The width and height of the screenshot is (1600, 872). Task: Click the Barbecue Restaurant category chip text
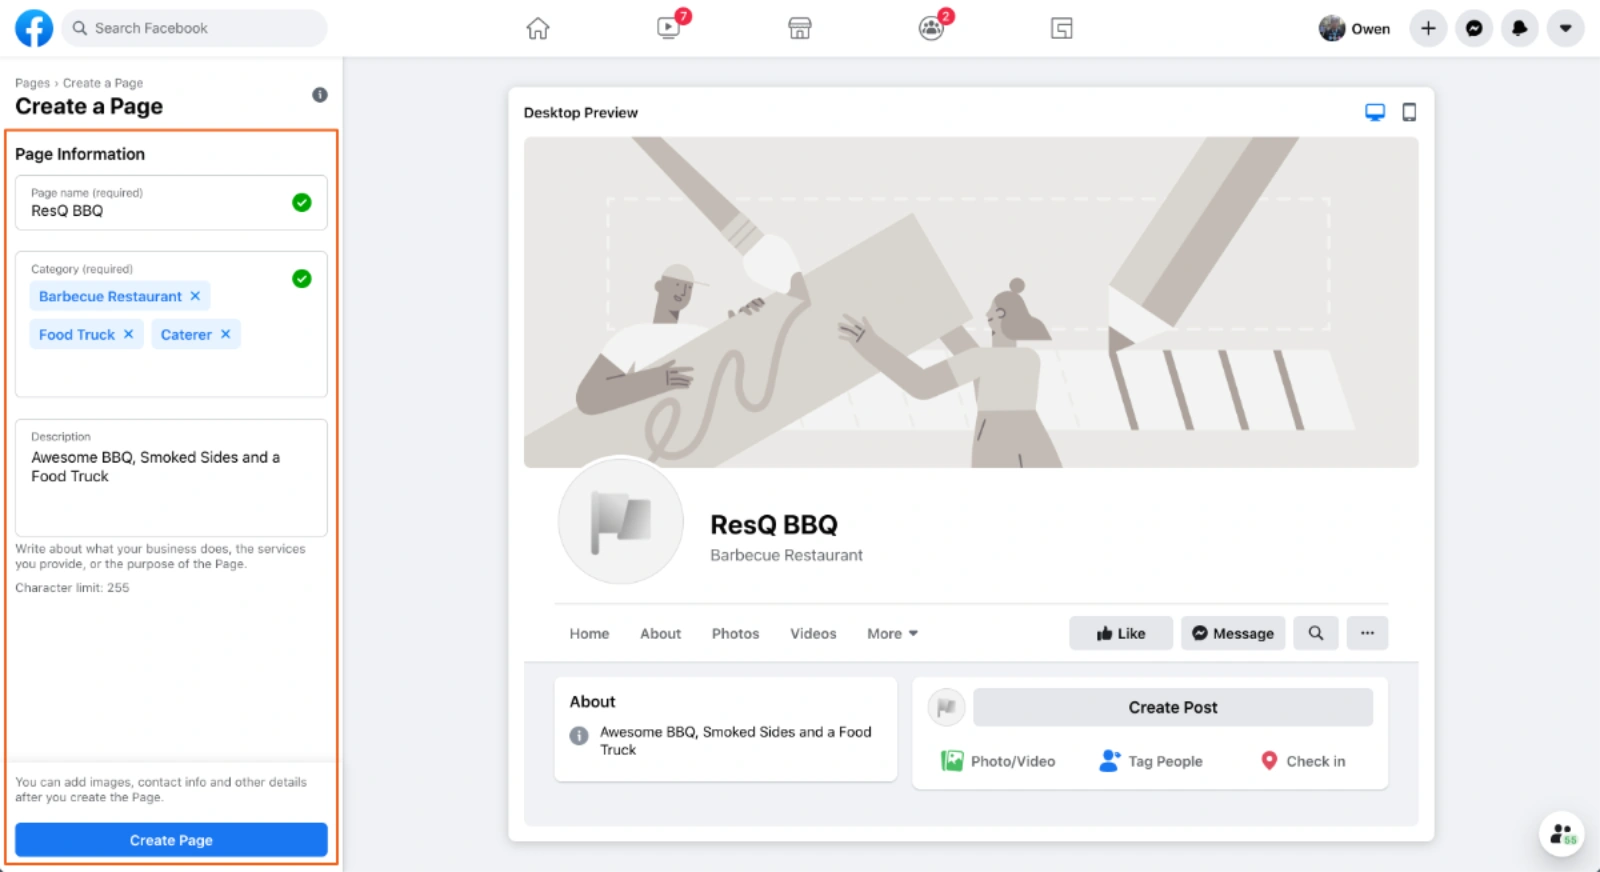click(x=110, y=296)
